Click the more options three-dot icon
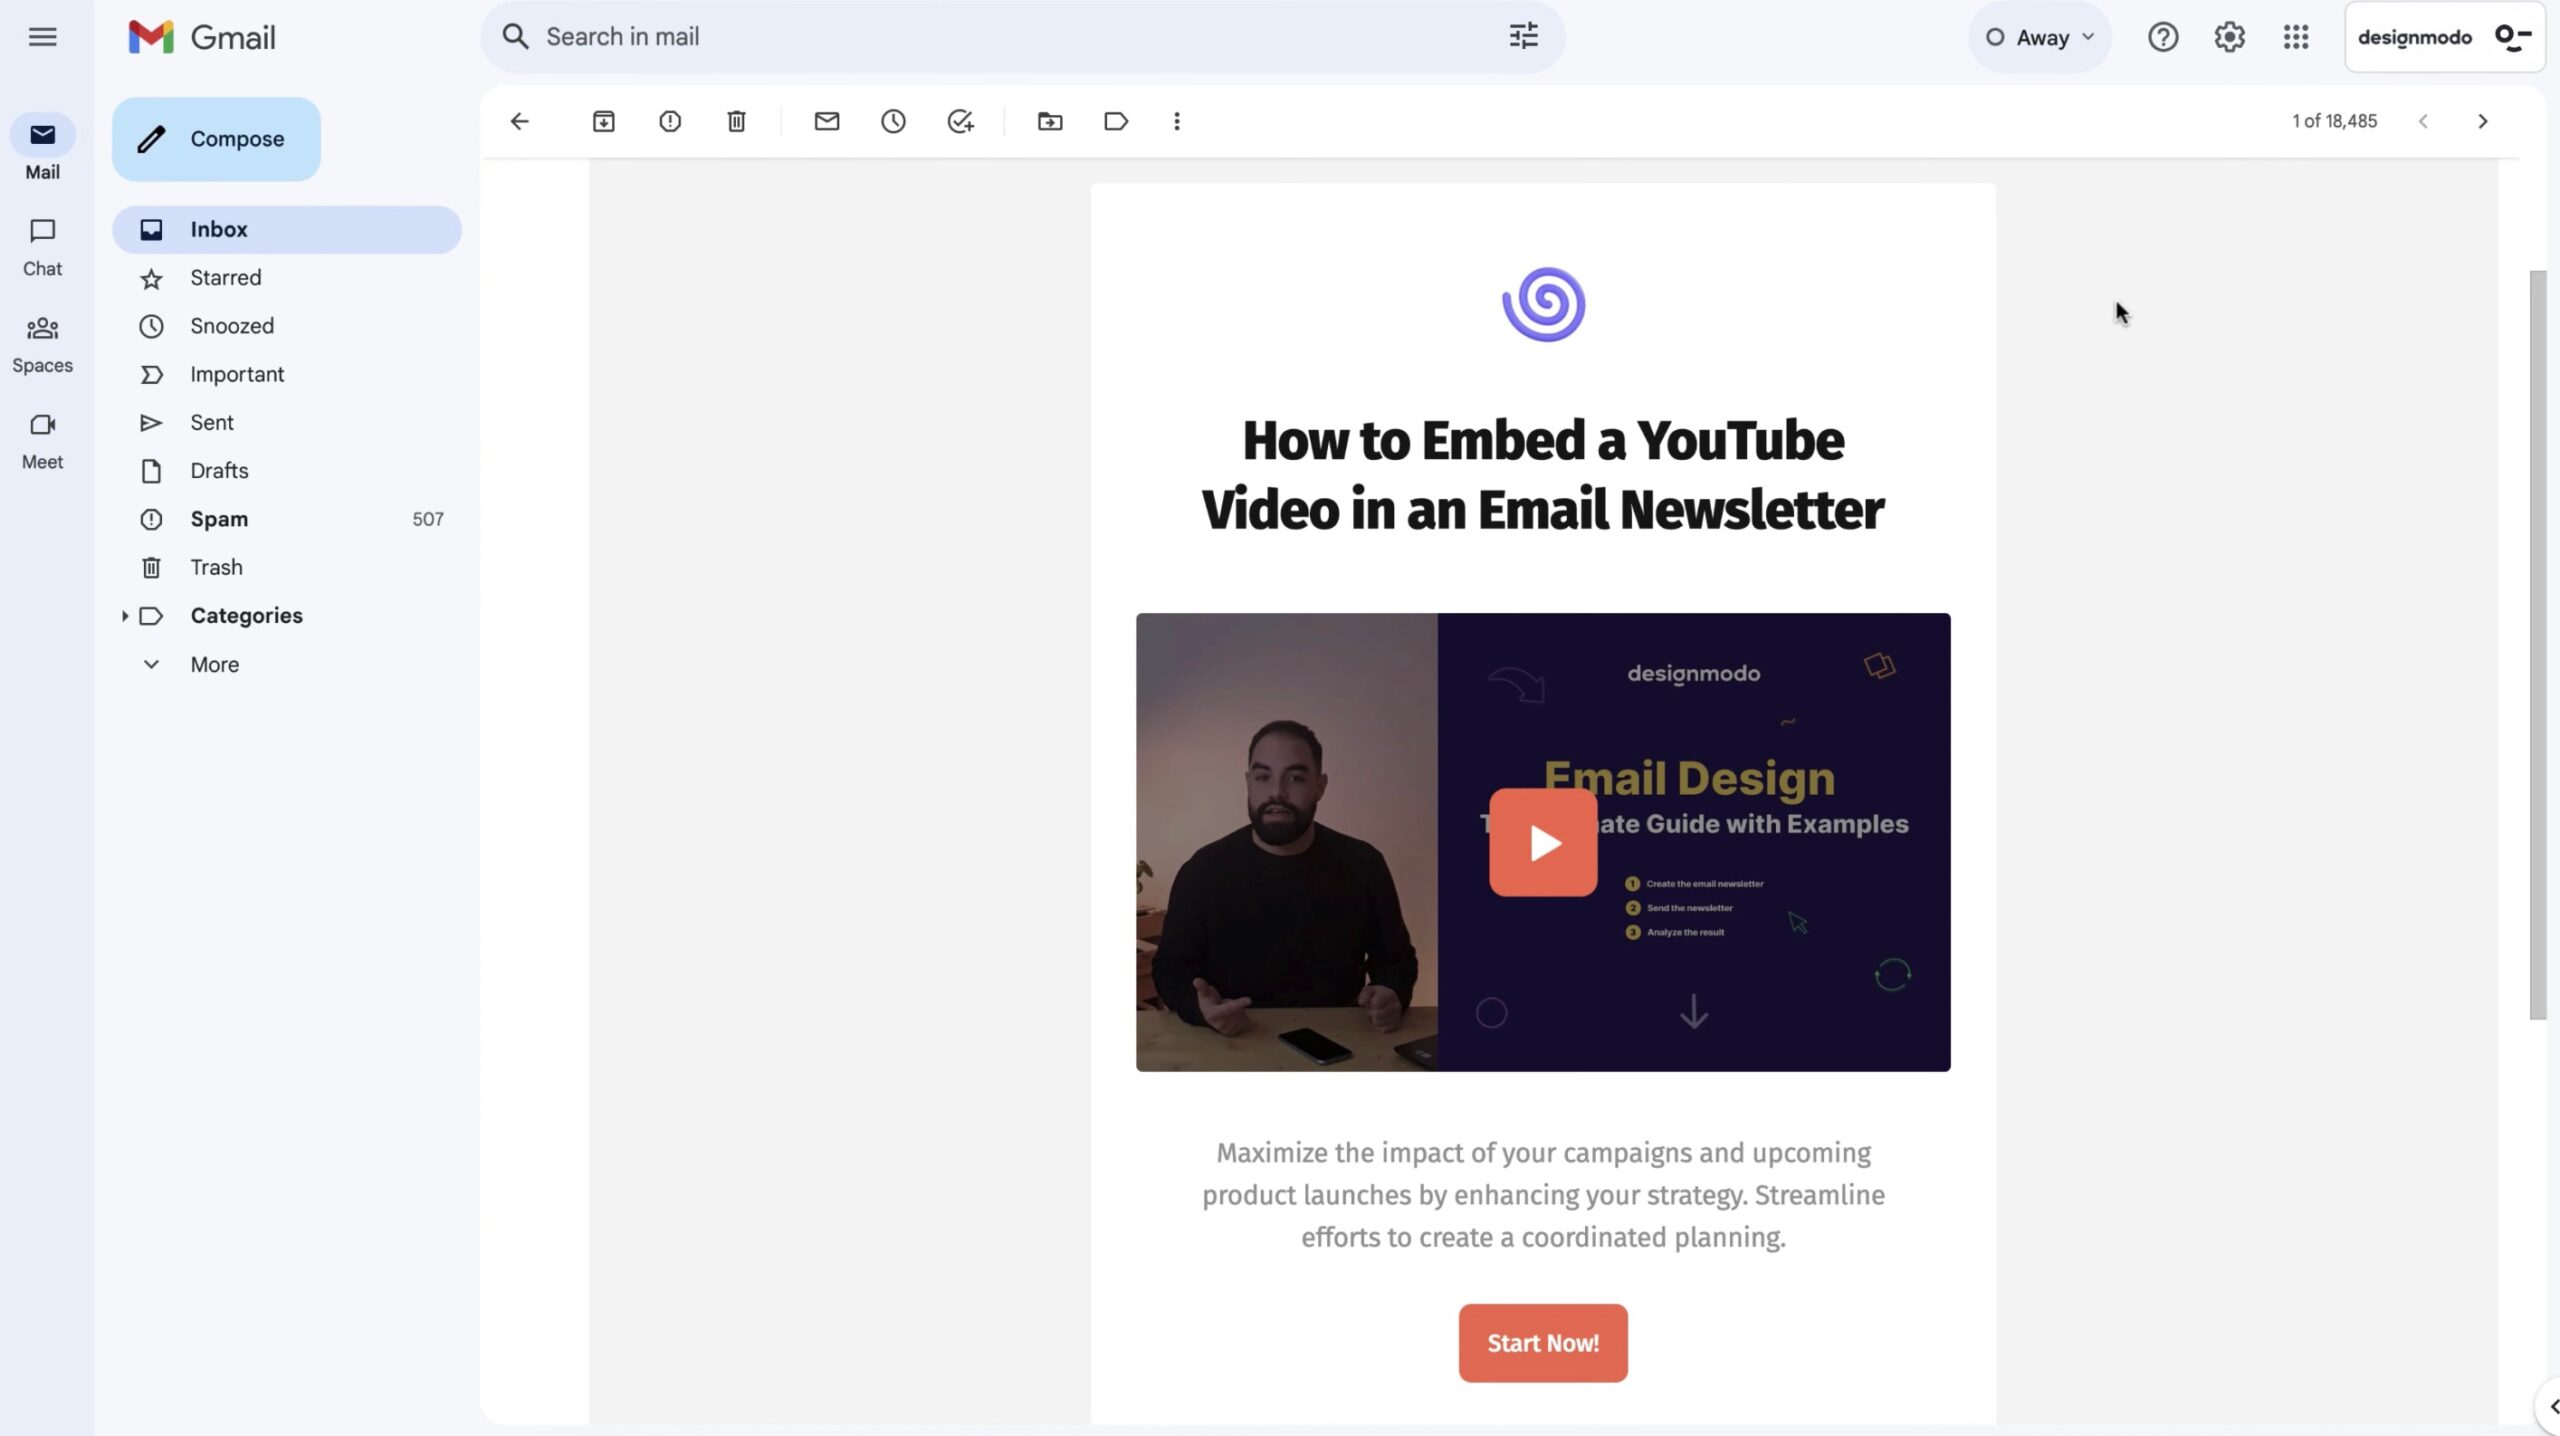The height and width of the screenshot is (1436, 2560). coord(1178,120)
